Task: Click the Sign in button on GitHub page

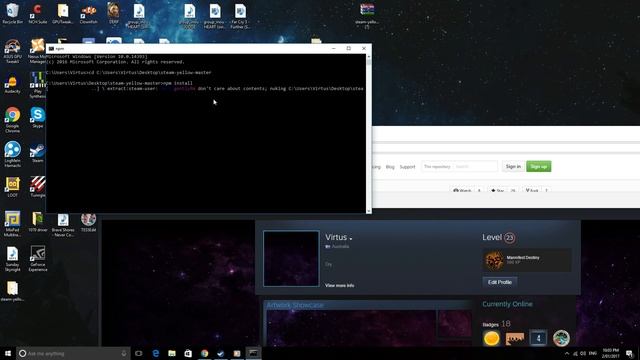Action: point(513,166)
